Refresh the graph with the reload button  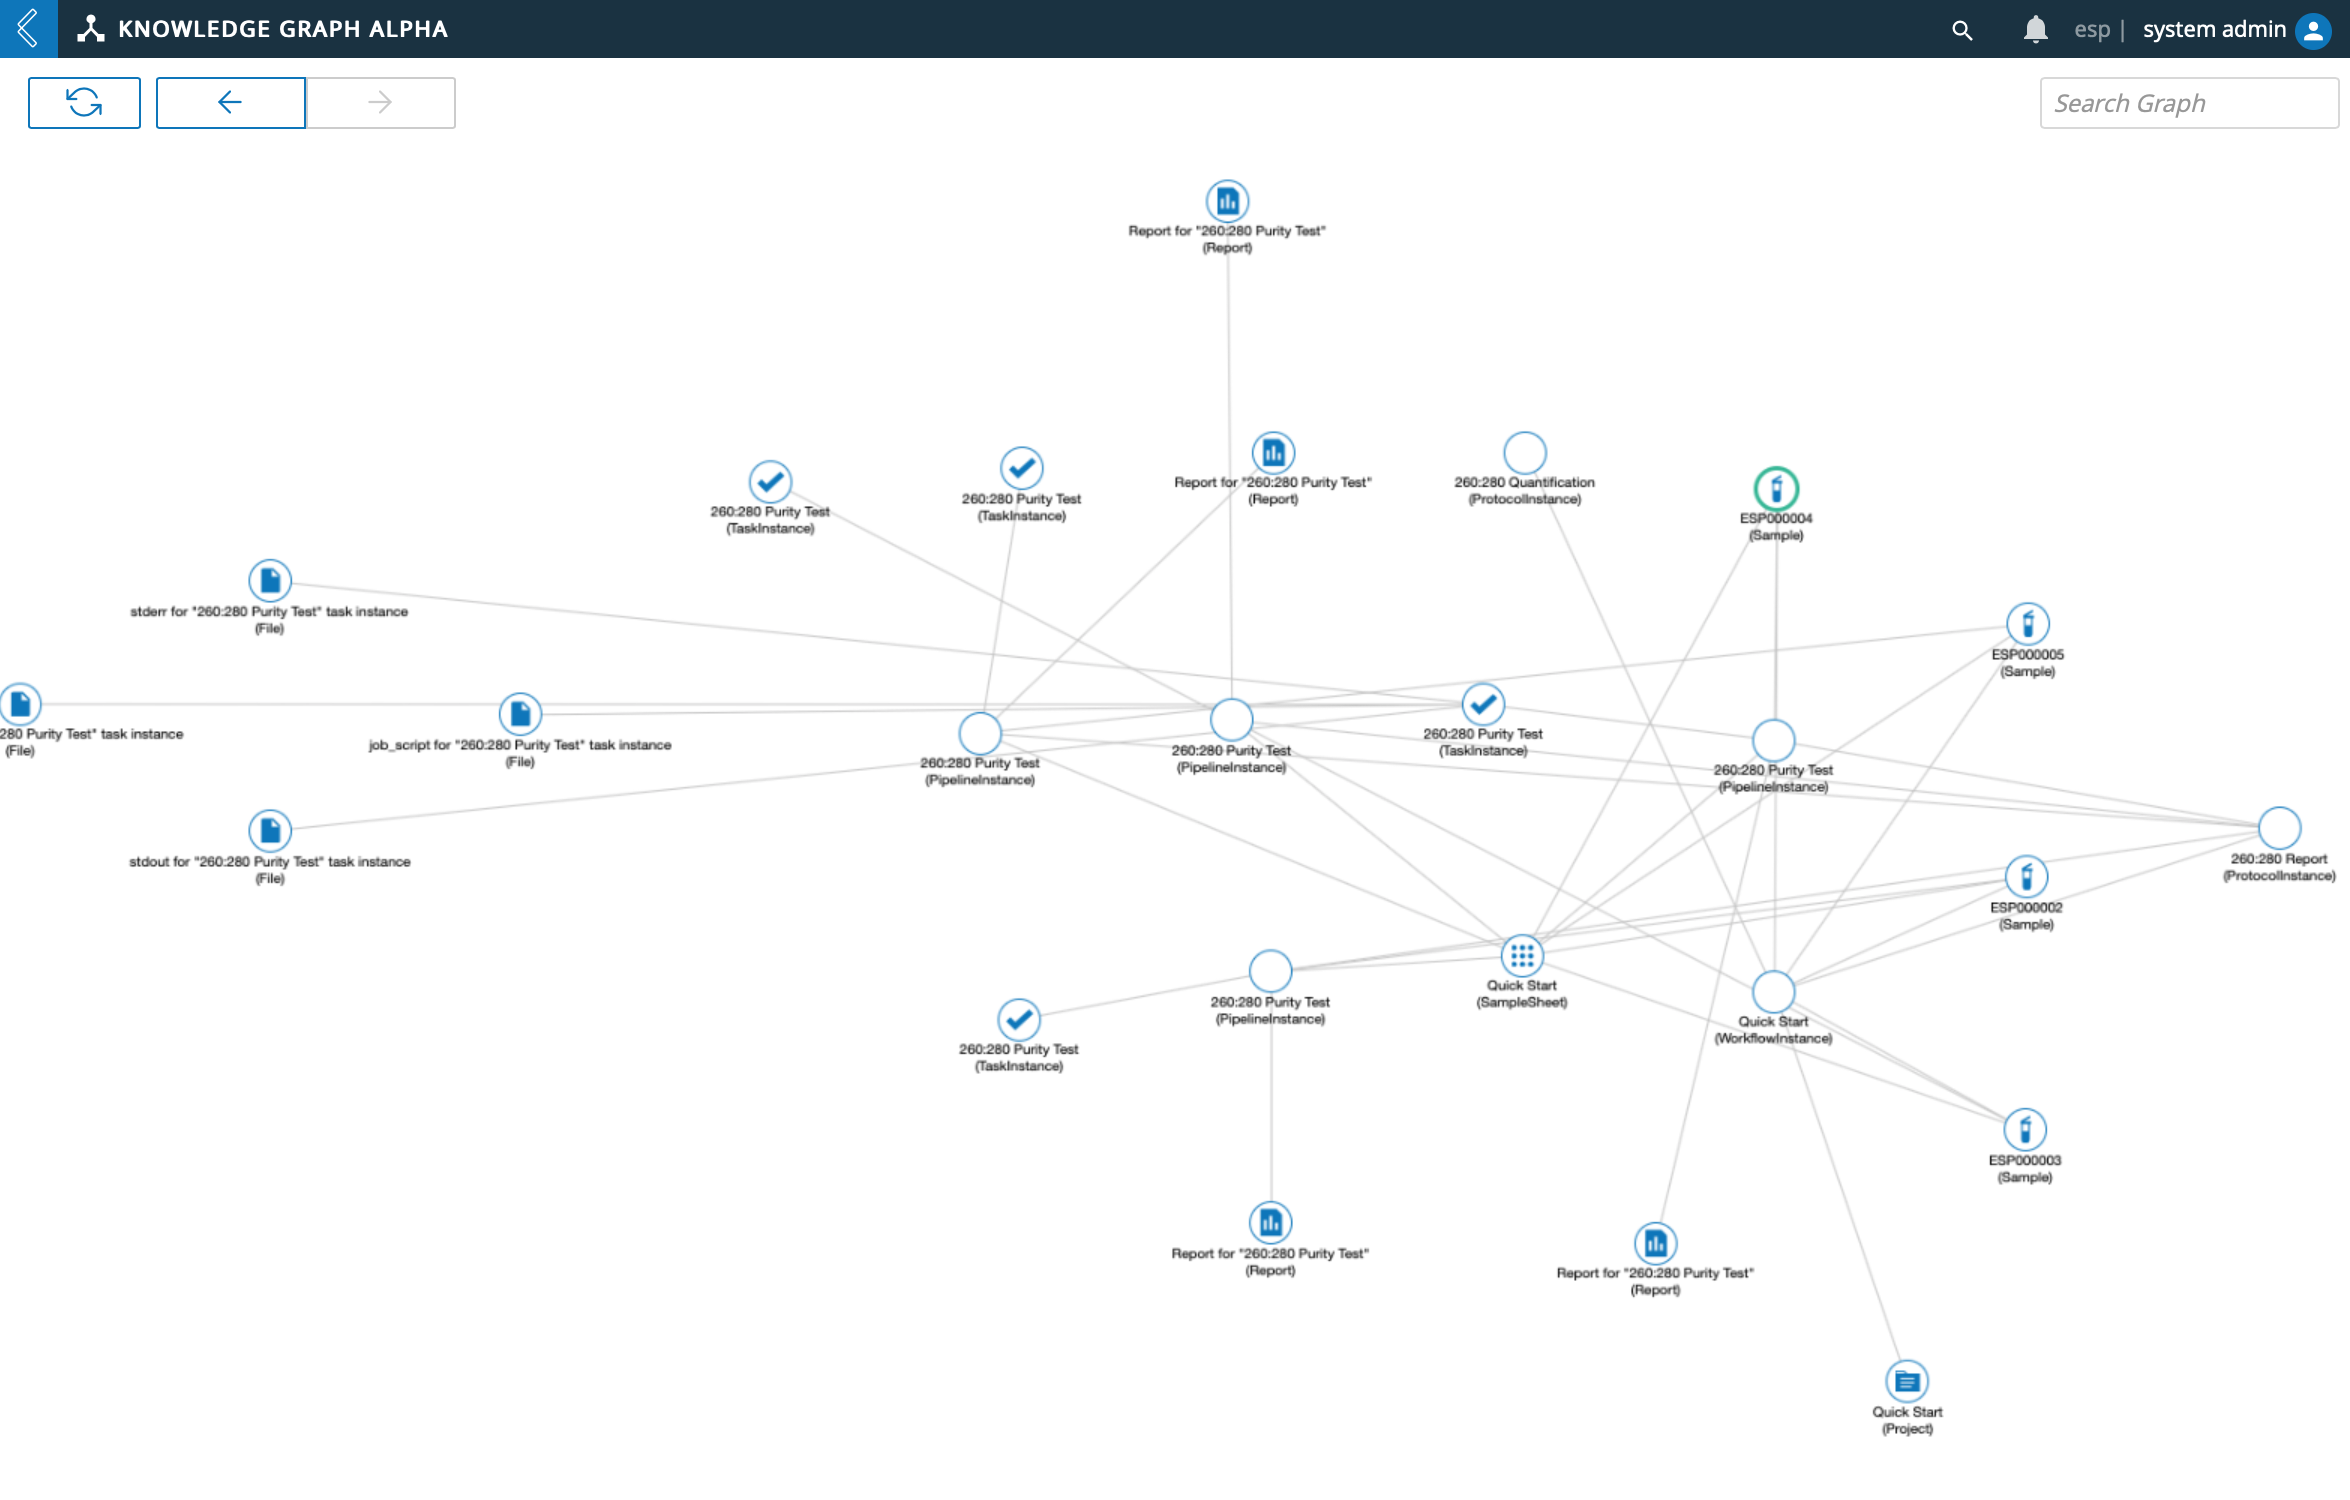point(84,102)
